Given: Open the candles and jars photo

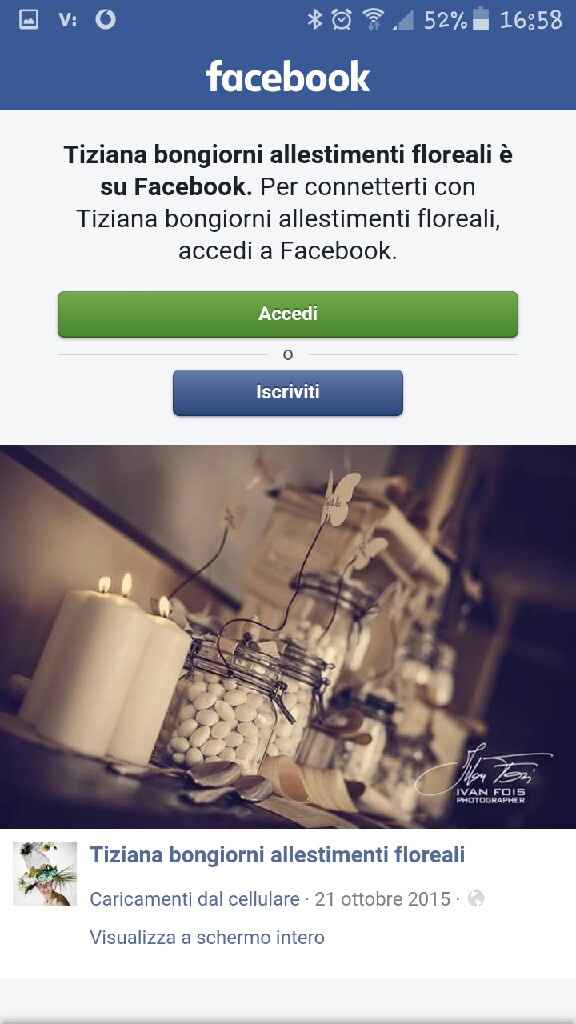Looking at the screenshot, I should pyautogui.click(x=288, y=637).
